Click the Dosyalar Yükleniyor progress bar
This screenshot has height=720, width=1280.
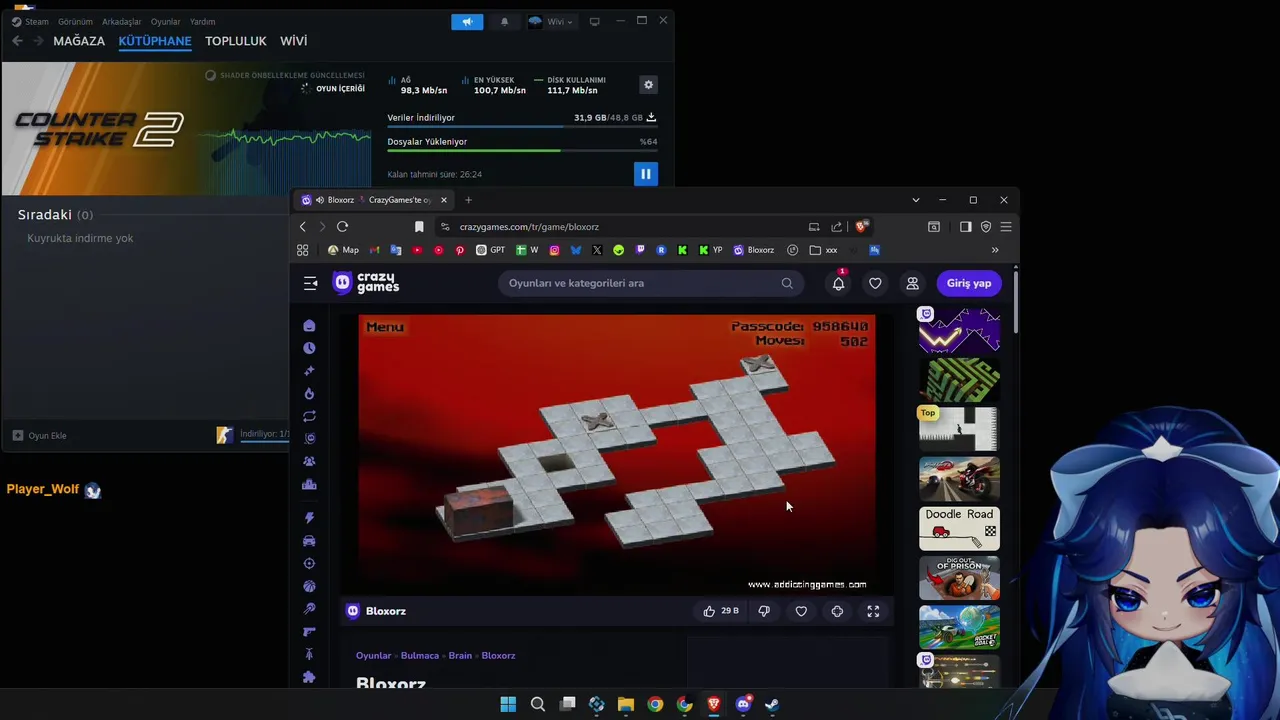pyautogui.click(x=522, y=150)
